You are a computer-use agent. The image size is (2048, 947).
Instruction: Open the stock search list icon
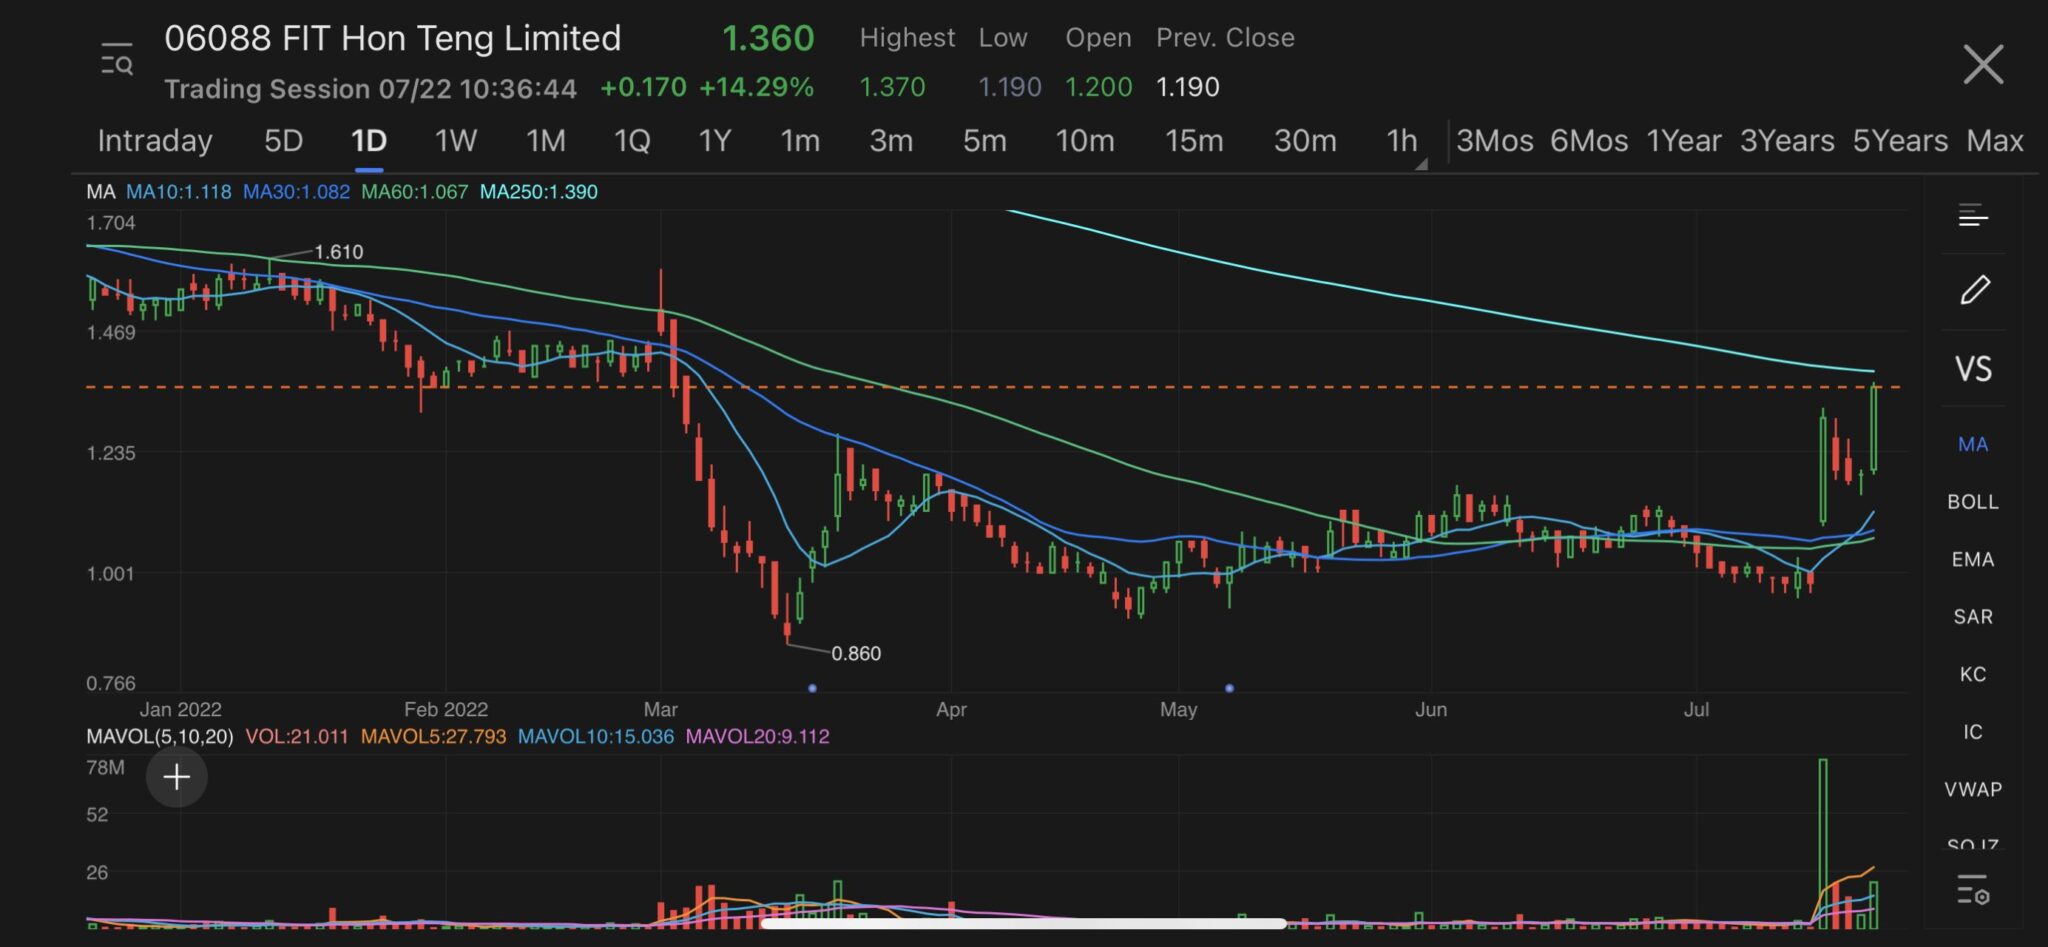click(x=117, y=60)
